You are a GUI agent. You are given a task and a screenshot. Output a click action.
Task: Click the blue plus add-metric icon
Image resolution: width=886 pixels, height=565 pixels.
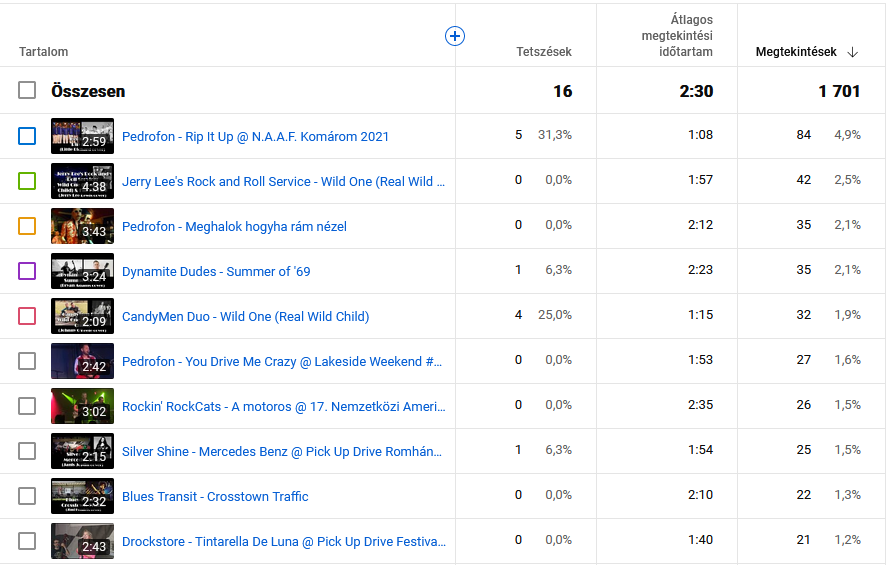(x=454, y=36)
